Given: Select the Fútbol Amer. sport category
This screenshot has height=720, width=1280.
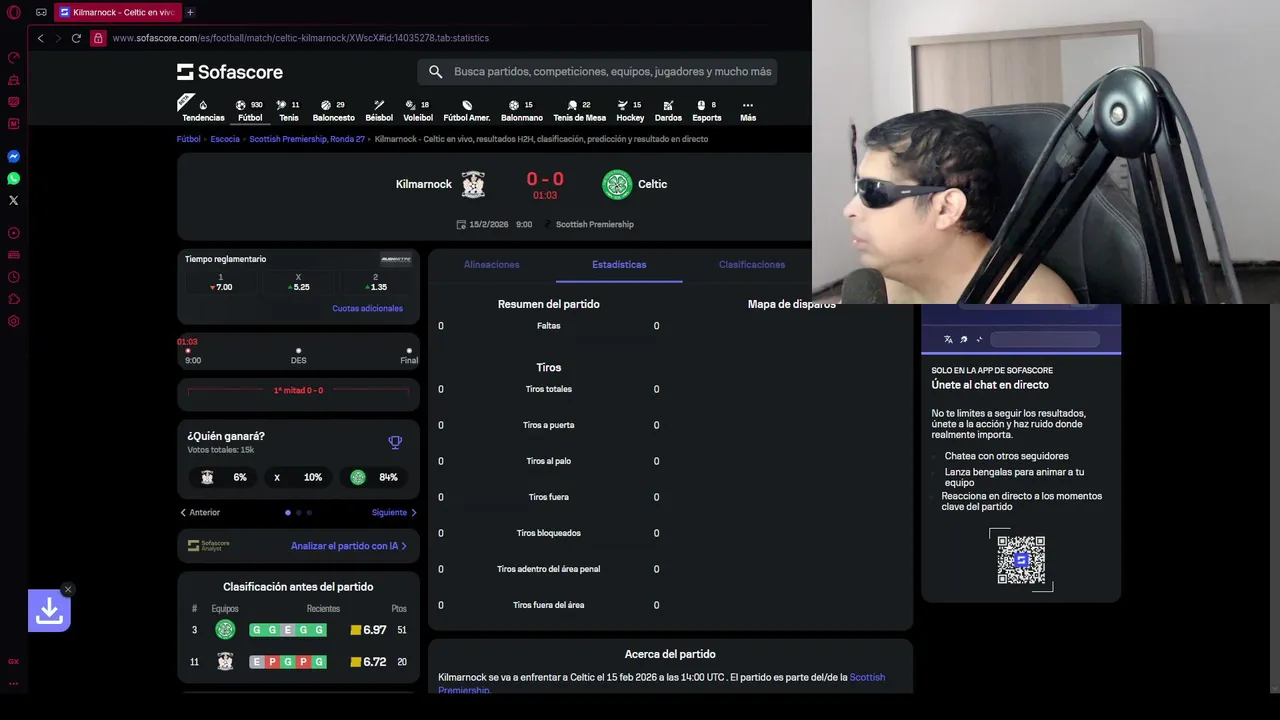Looking at the screenshot, I should (x=467, y=110).
